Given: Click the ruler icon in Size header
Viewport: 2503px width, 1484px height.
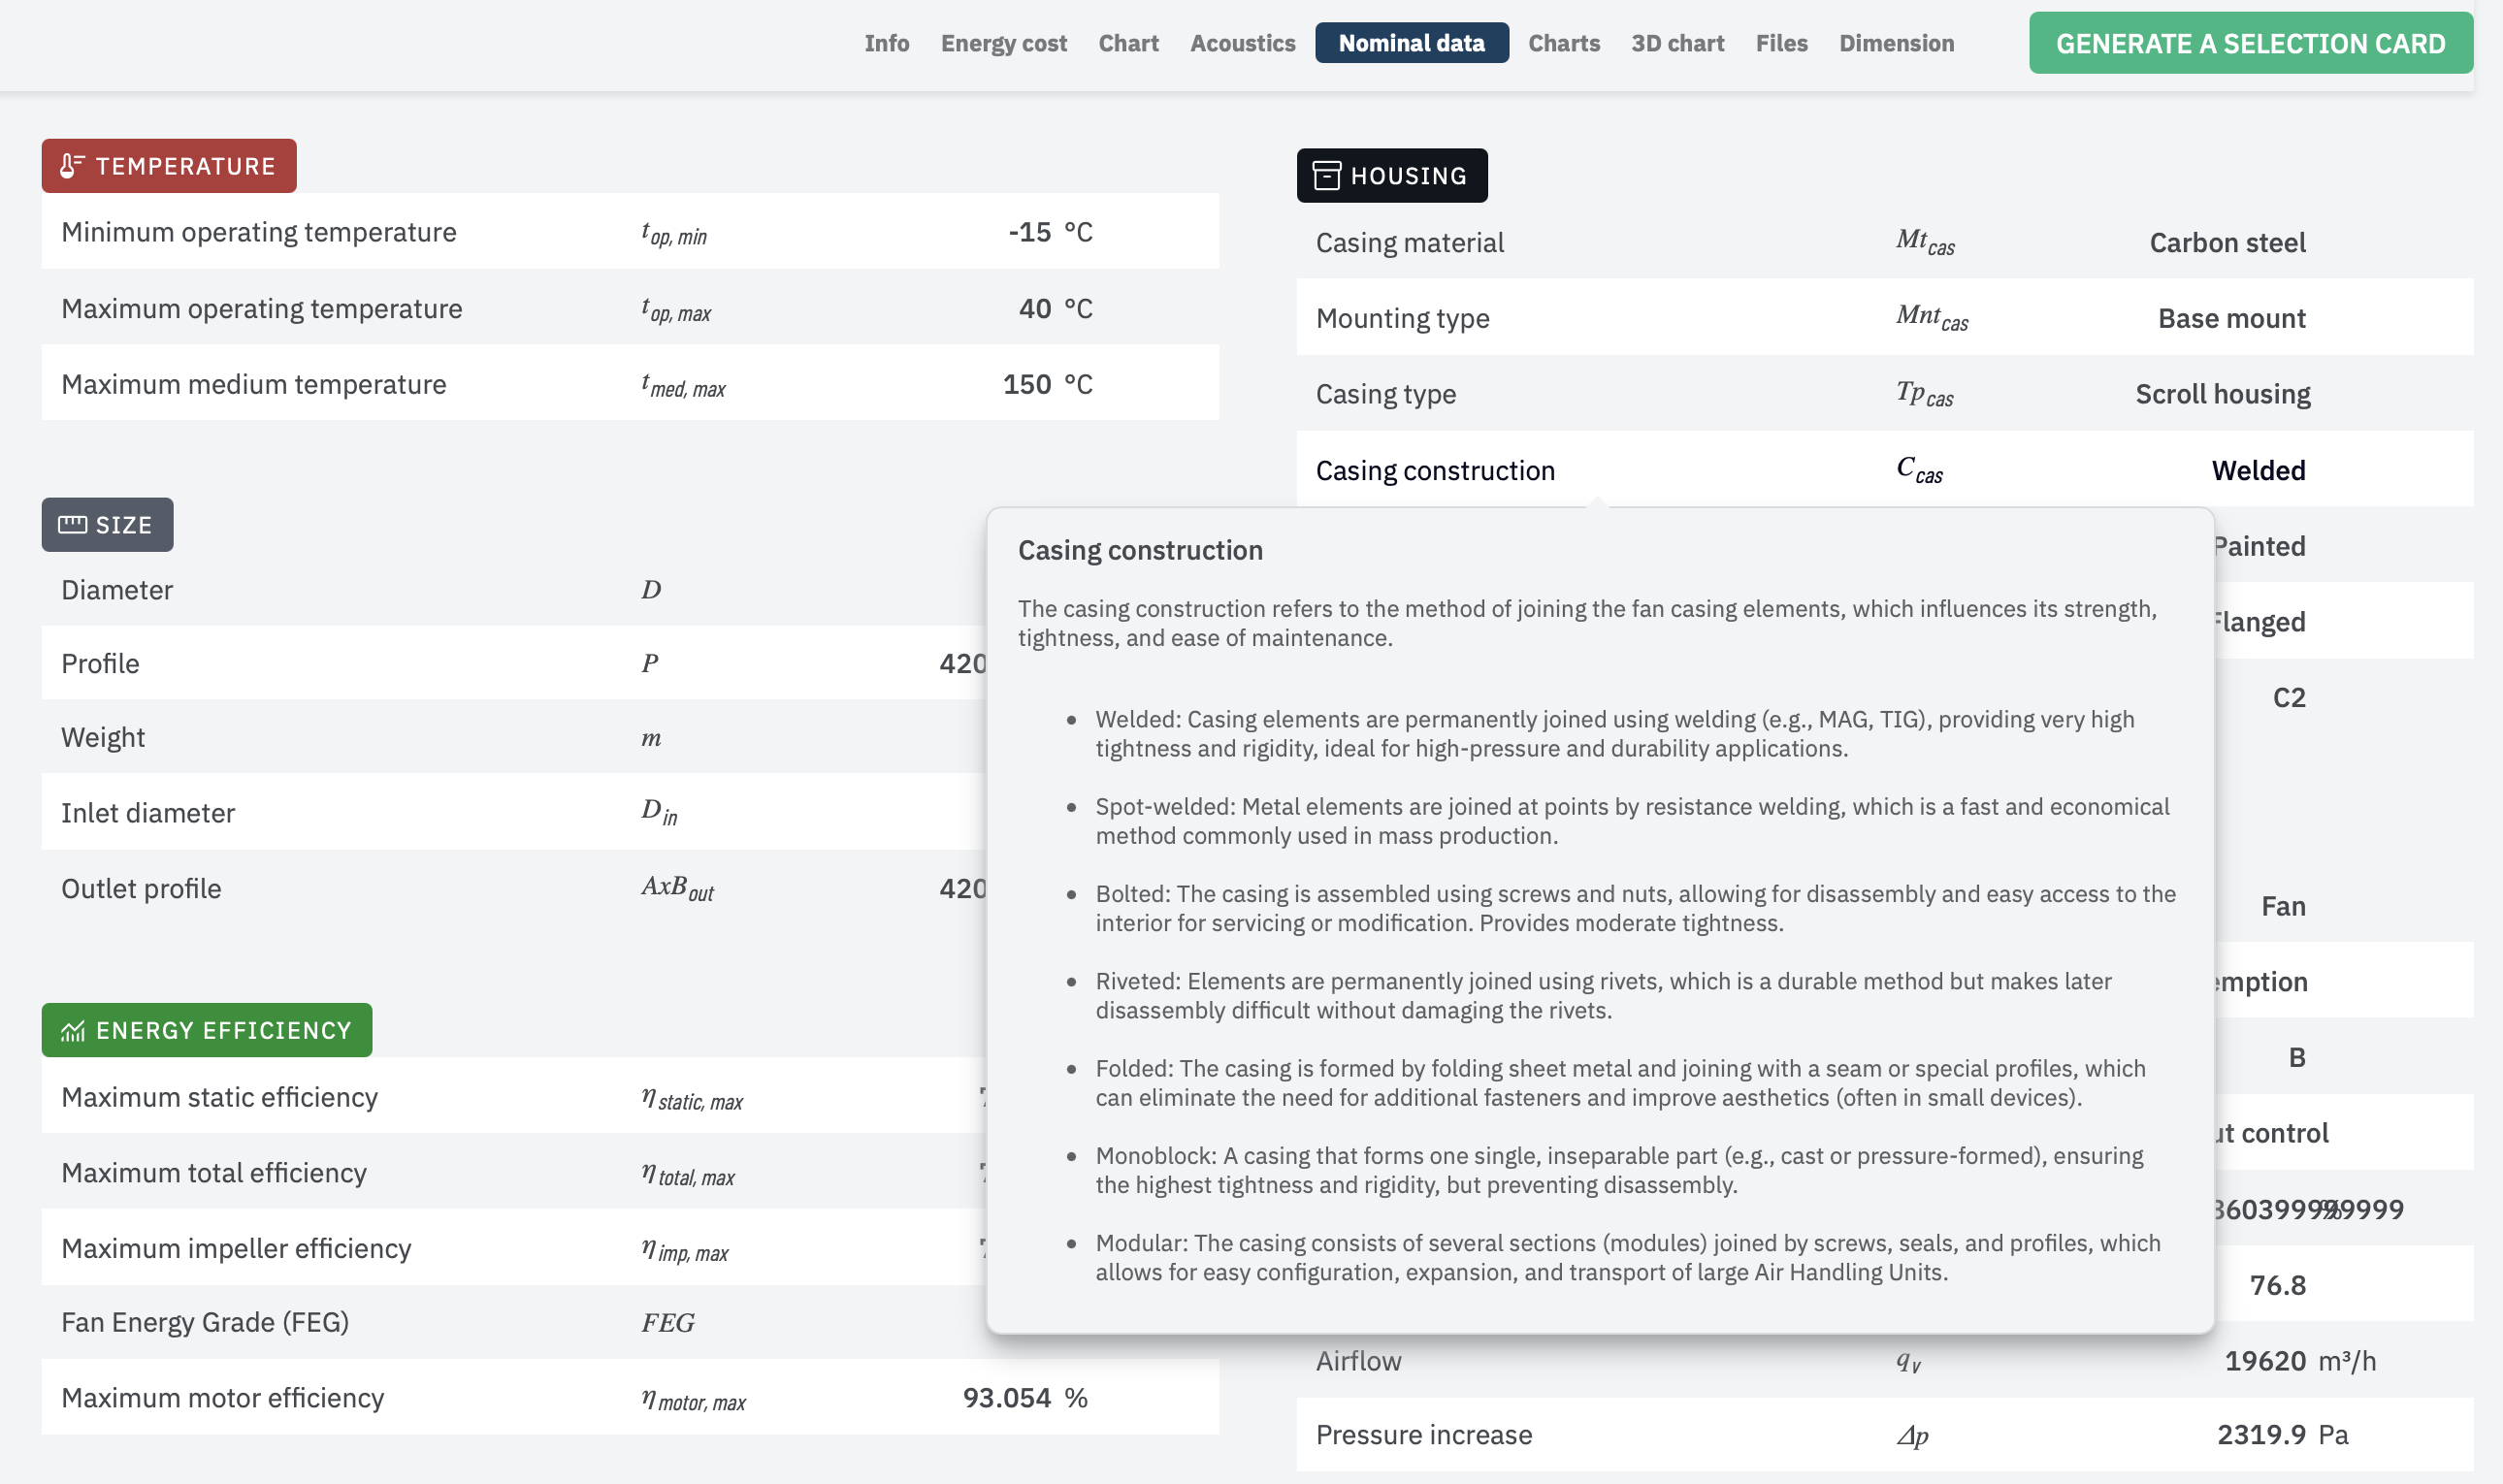Looking at the screenshot, I should click(72, 525).
